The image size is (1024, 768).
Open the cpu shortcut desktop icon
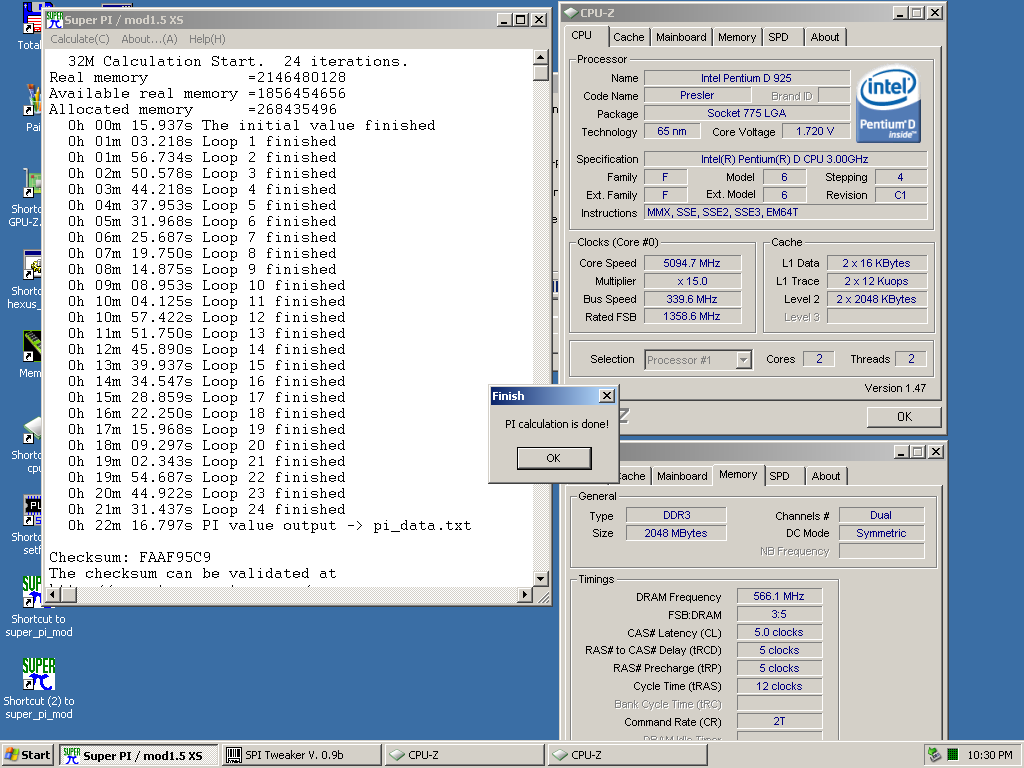(32, 430)
